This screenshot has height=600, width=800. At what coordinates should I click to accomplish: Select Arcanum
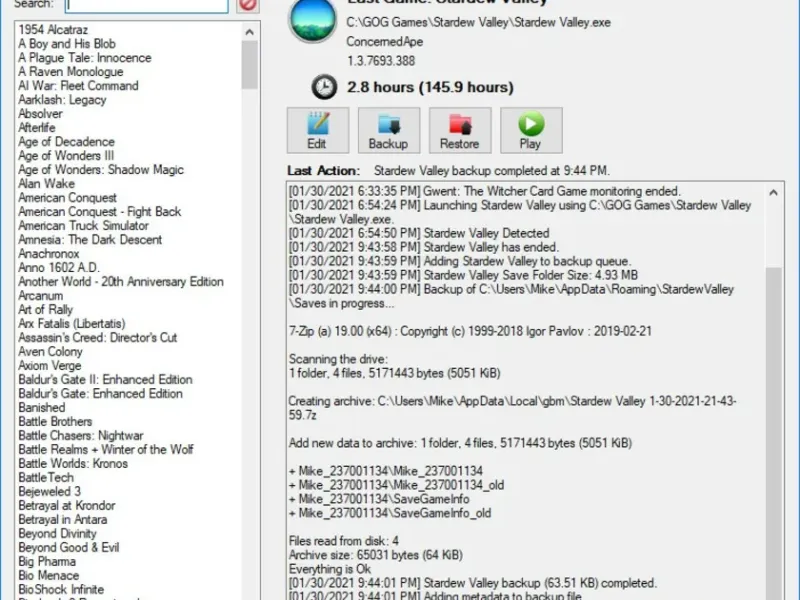(40, 296)
